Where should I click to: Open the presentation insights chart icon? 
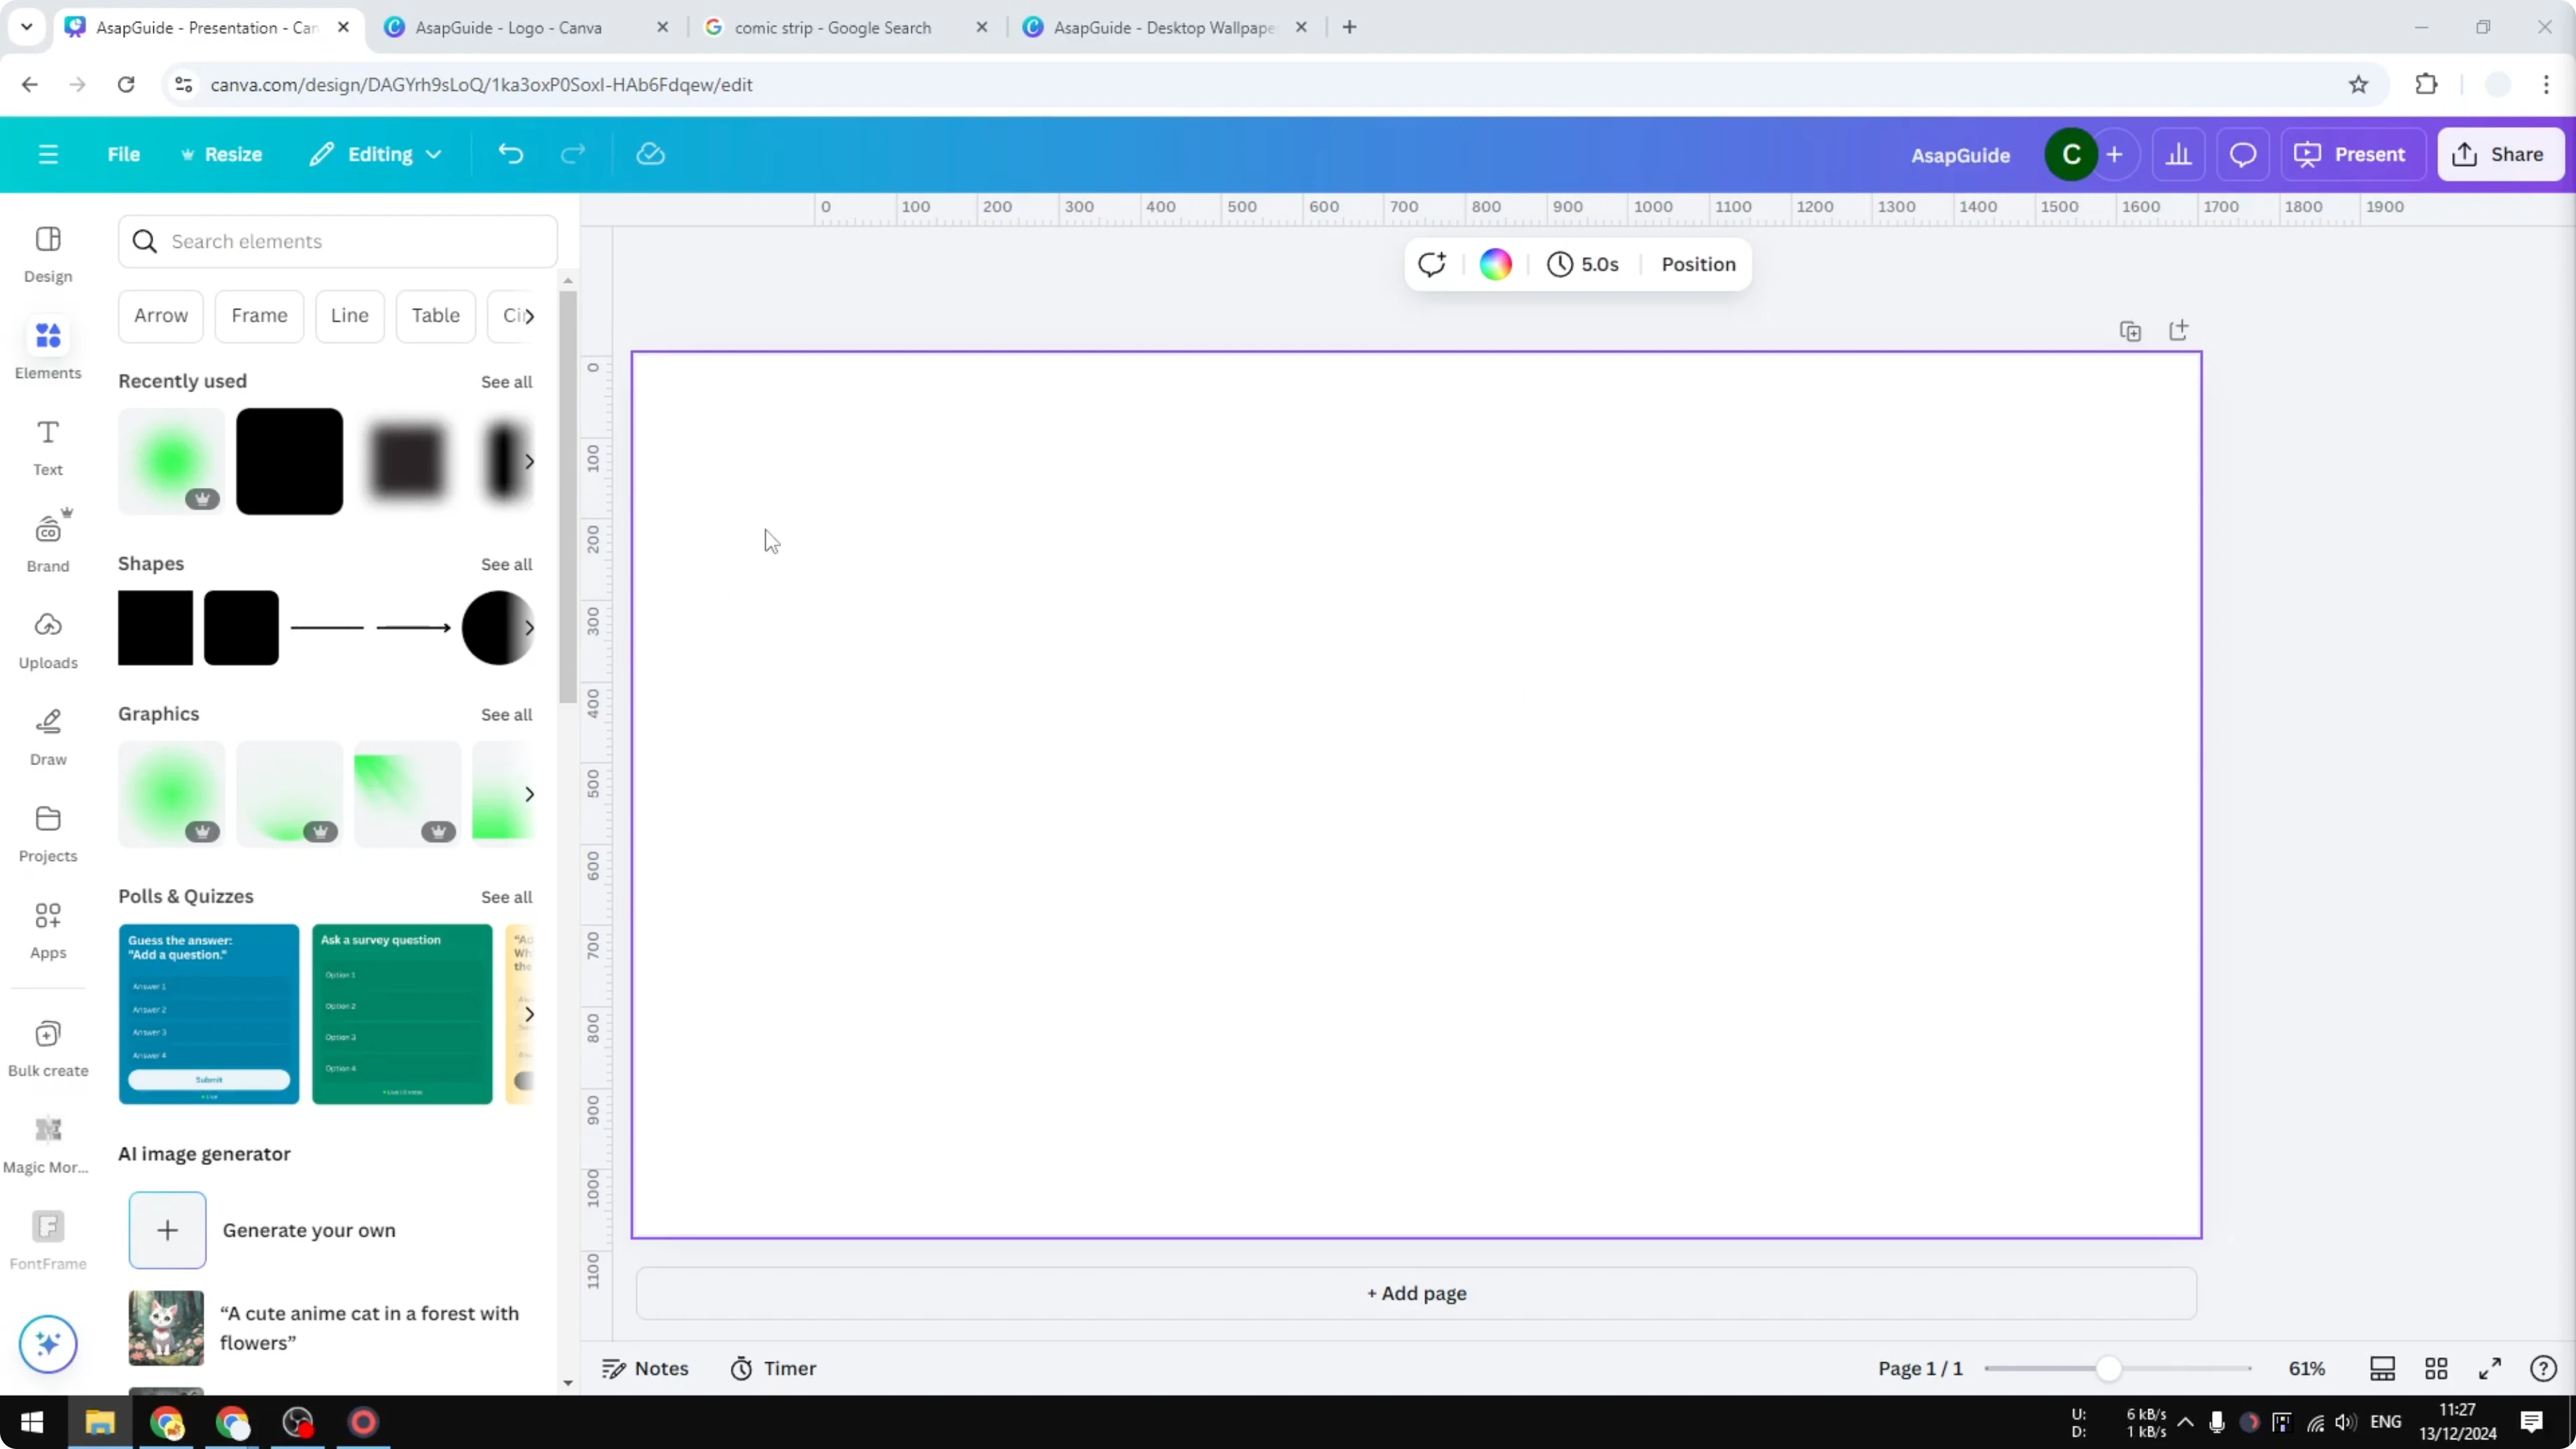(x=2179, y=154)
